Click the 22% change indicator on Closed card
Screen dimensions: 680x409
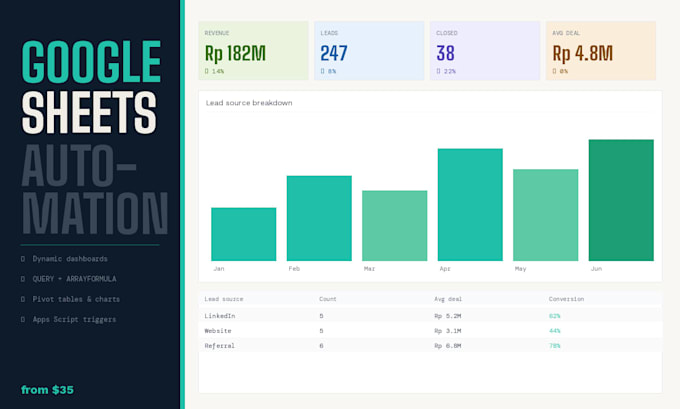pos(446,71)
